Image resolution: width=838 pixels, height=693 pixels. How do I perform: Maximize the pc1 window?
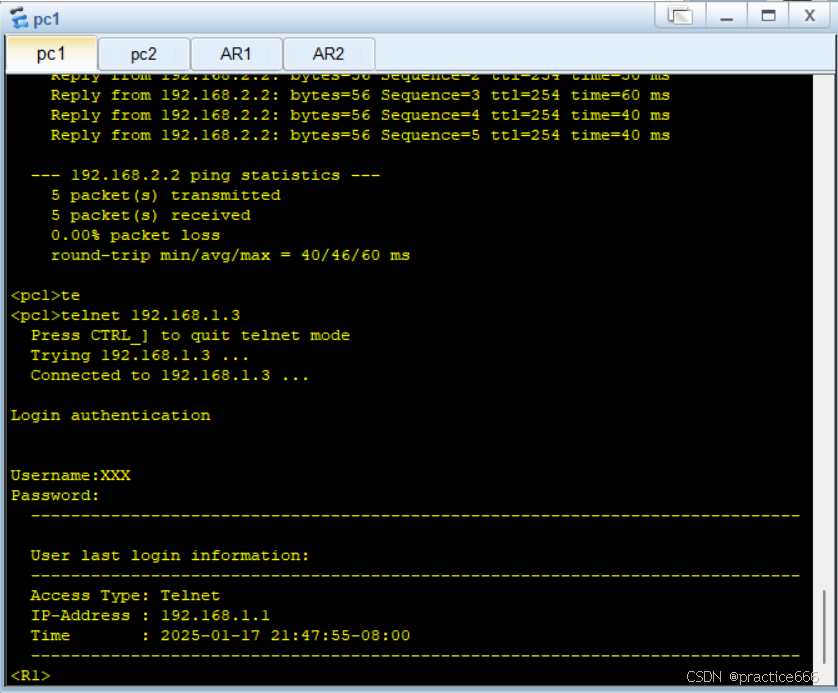tap(768, 15)
